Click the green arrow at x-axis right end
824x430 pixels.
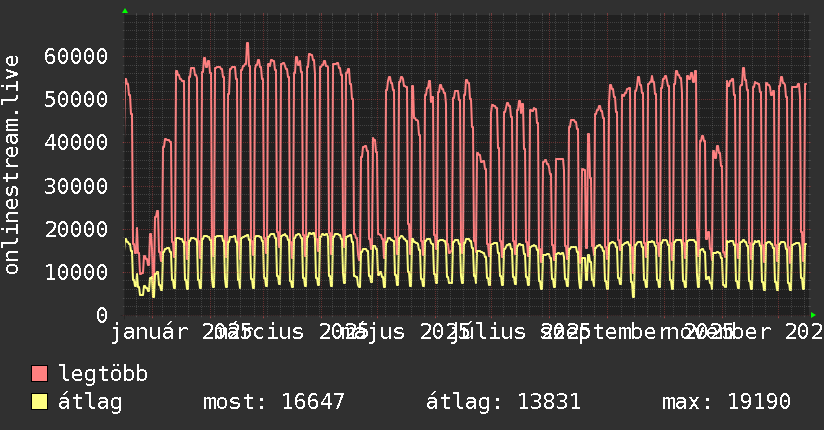click(813, 315)
